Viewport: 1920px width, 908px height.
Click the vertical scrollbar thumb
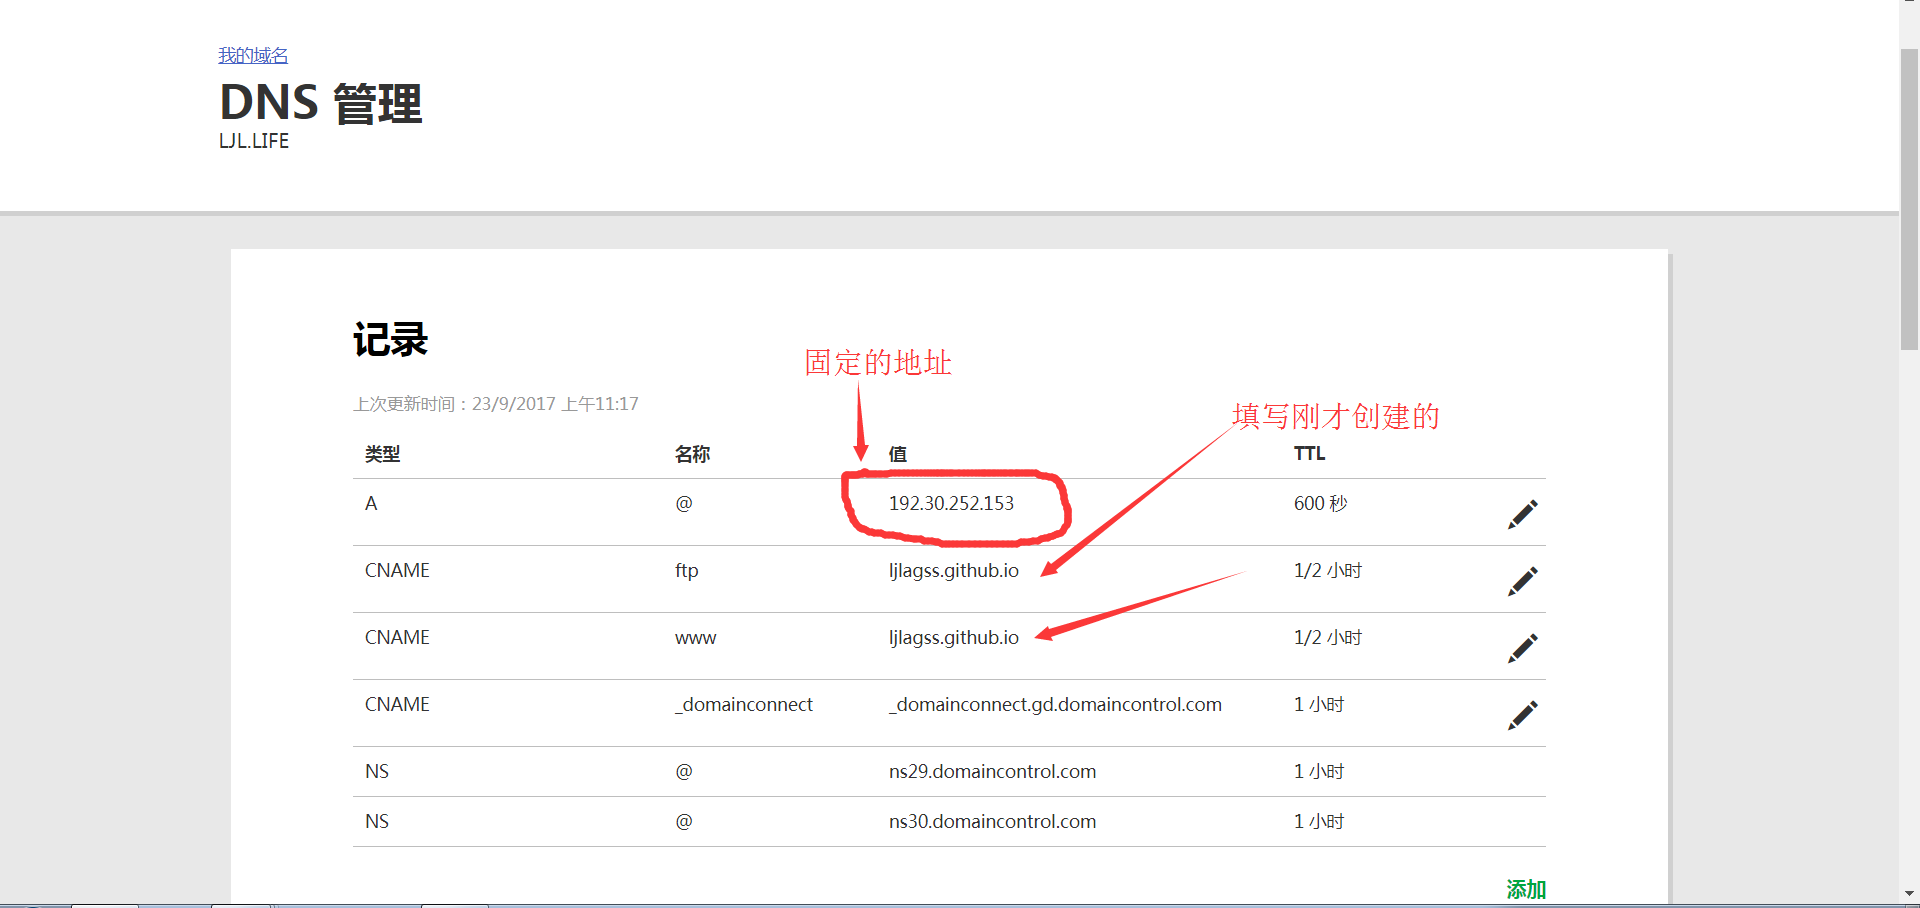[x=1909, y=198]
